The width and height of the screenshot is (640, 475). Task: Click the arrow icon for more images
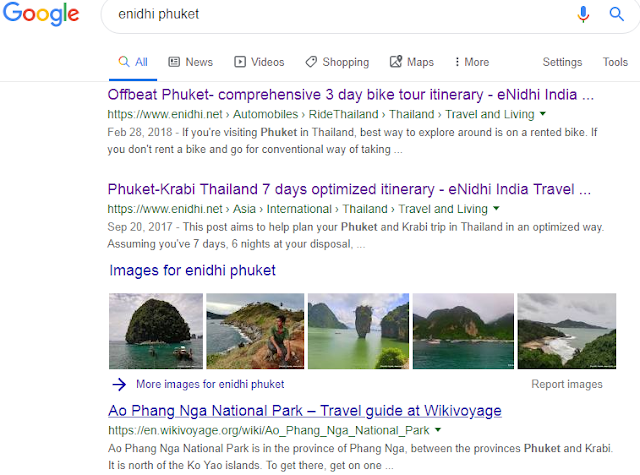click(x=119, y=384)
